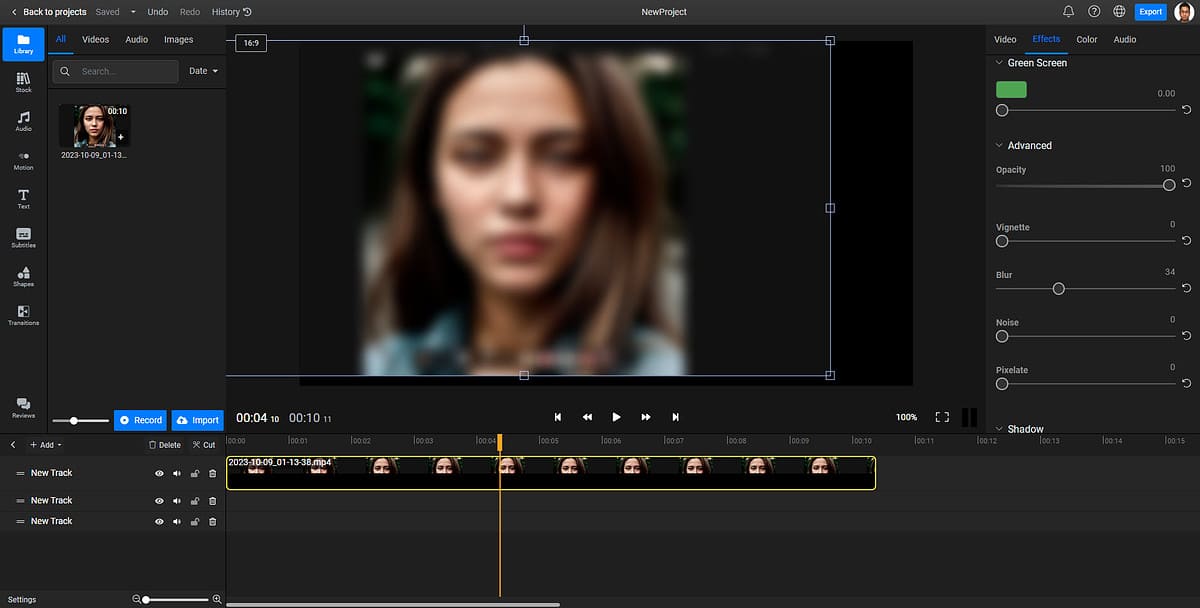Image resolution: width=1200 pixels, height=608 pixels.
Task: Open the Subtitles panel
Action: [23, 237]
